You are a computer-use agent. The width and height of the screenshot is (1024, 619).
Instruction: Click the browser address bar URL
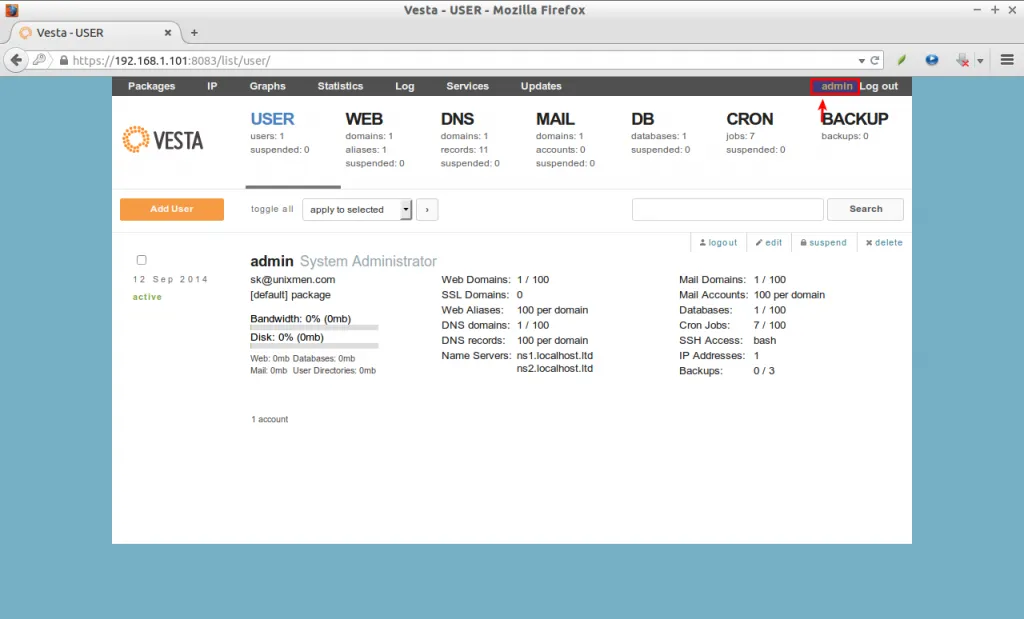click(171, 60)
